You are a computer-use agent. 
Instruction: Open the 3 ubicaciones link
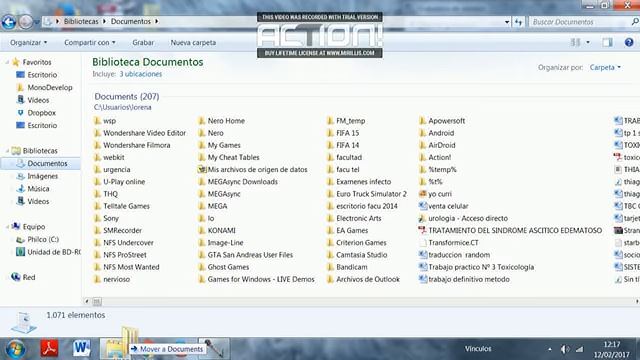coord(140,74)
